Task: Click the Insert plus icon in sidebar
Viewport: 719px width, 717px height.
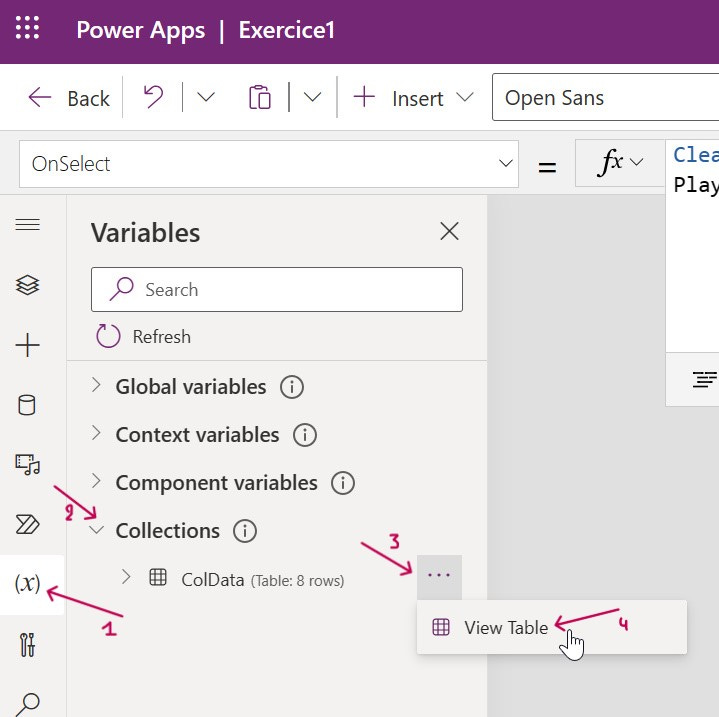Action: coord(28,345)
